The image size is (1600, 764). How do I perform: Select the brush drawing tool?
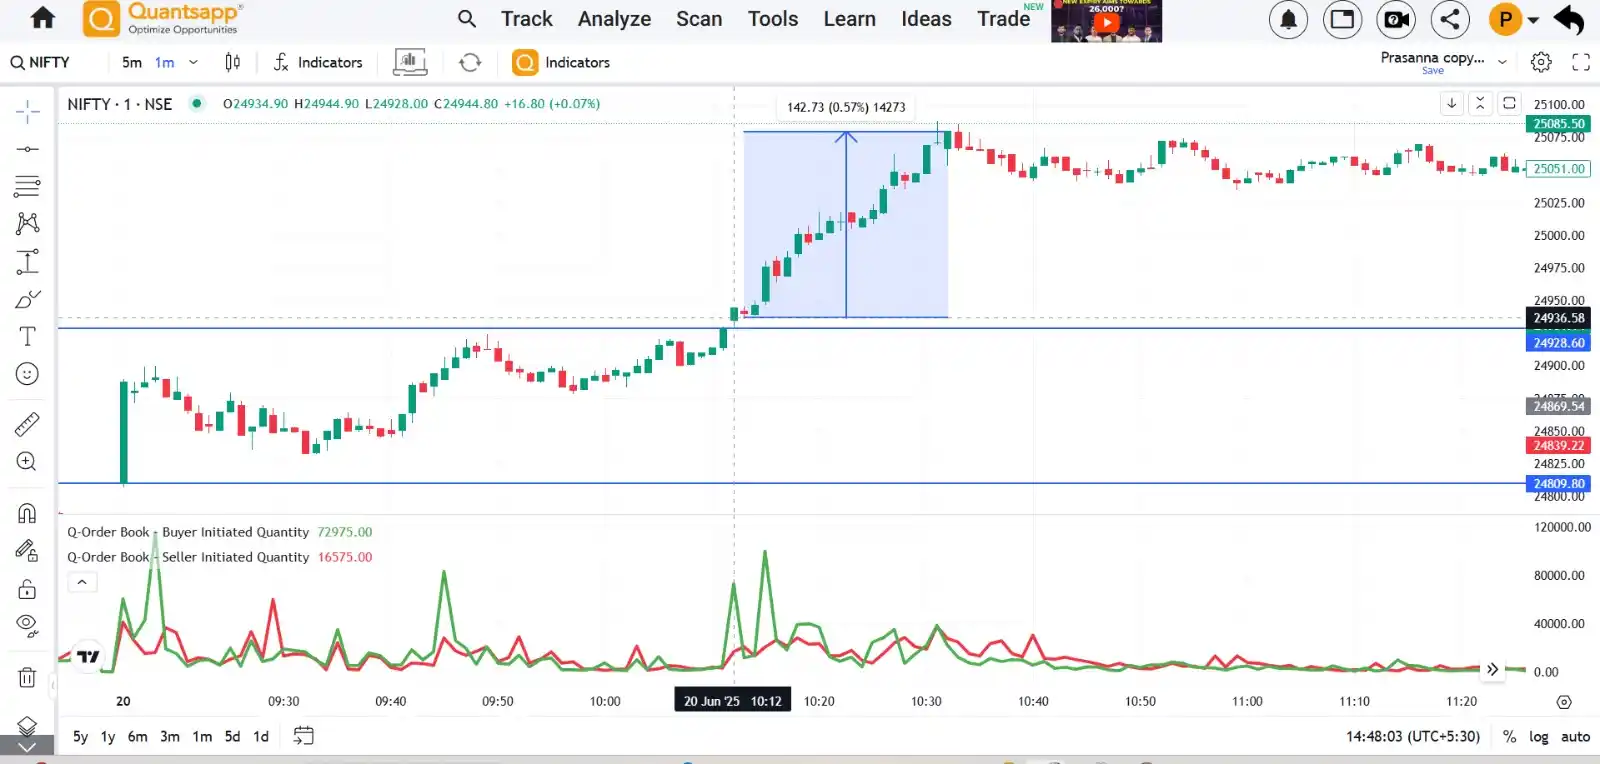point(28,299)
